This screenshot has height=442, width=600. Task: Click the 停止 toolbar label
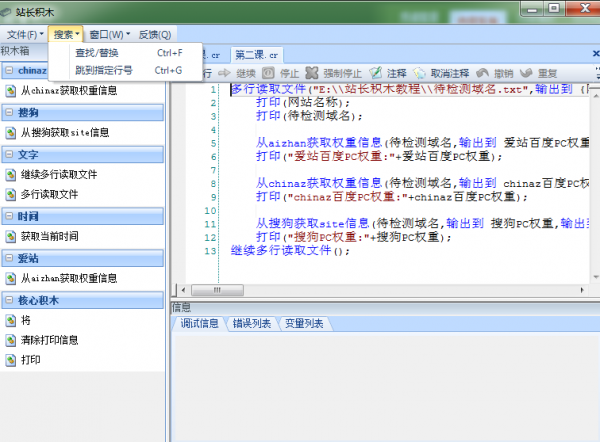[x=289, y=73]
